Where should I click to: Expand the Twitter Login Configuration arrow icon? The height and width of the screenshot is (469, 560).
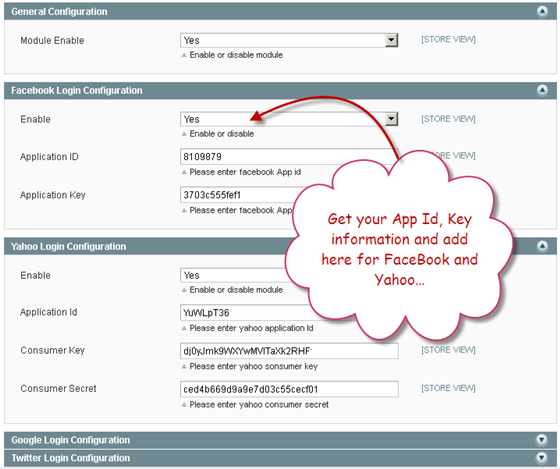[542, 458]
